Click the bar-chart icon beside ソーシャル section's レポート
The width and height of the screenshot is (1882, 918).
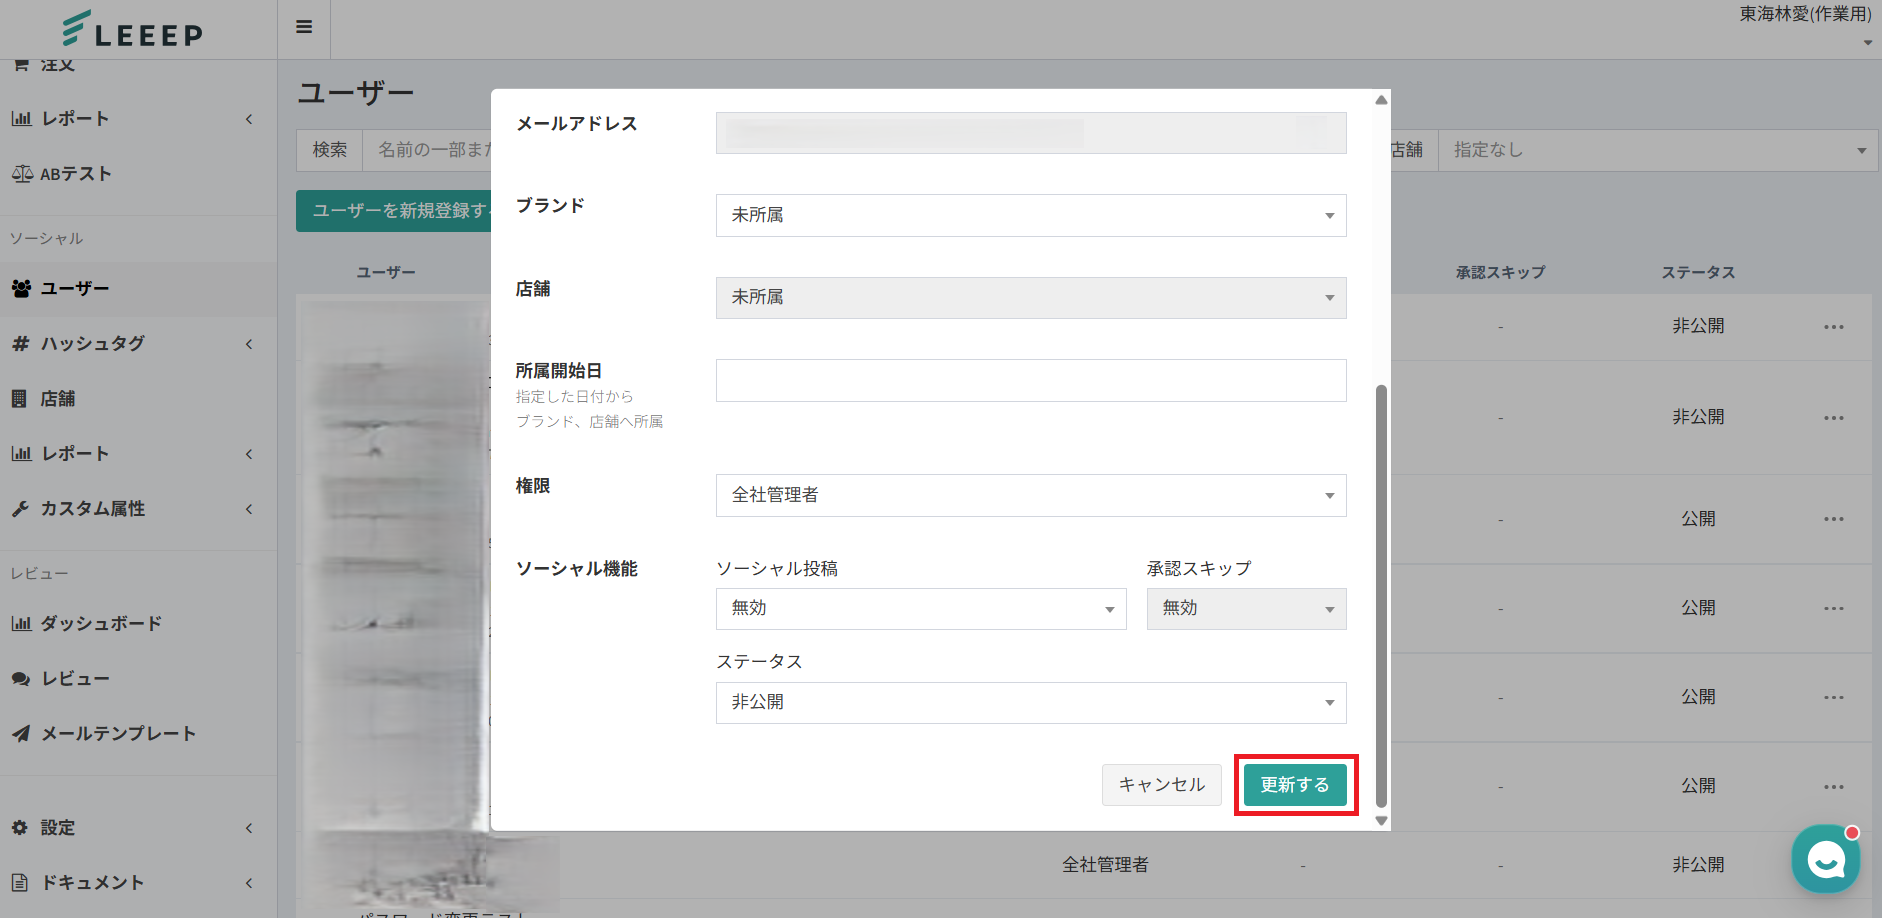[21, 454]
